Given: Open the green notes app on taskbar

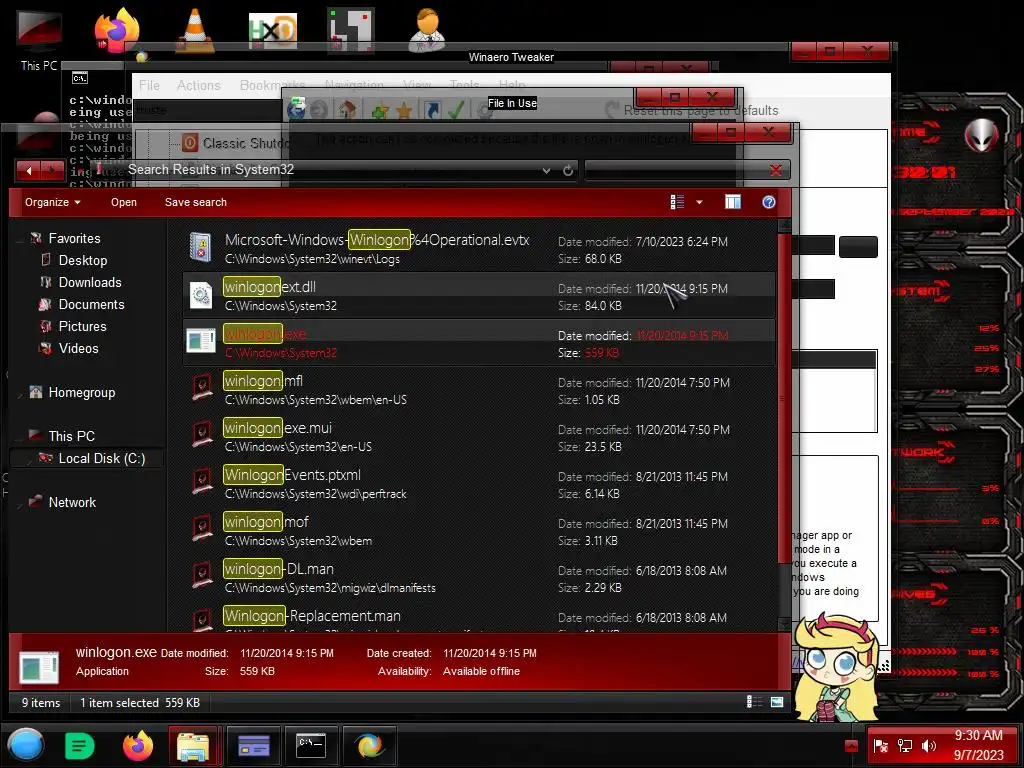Looking at the screenshot, I should click(79, 745).
